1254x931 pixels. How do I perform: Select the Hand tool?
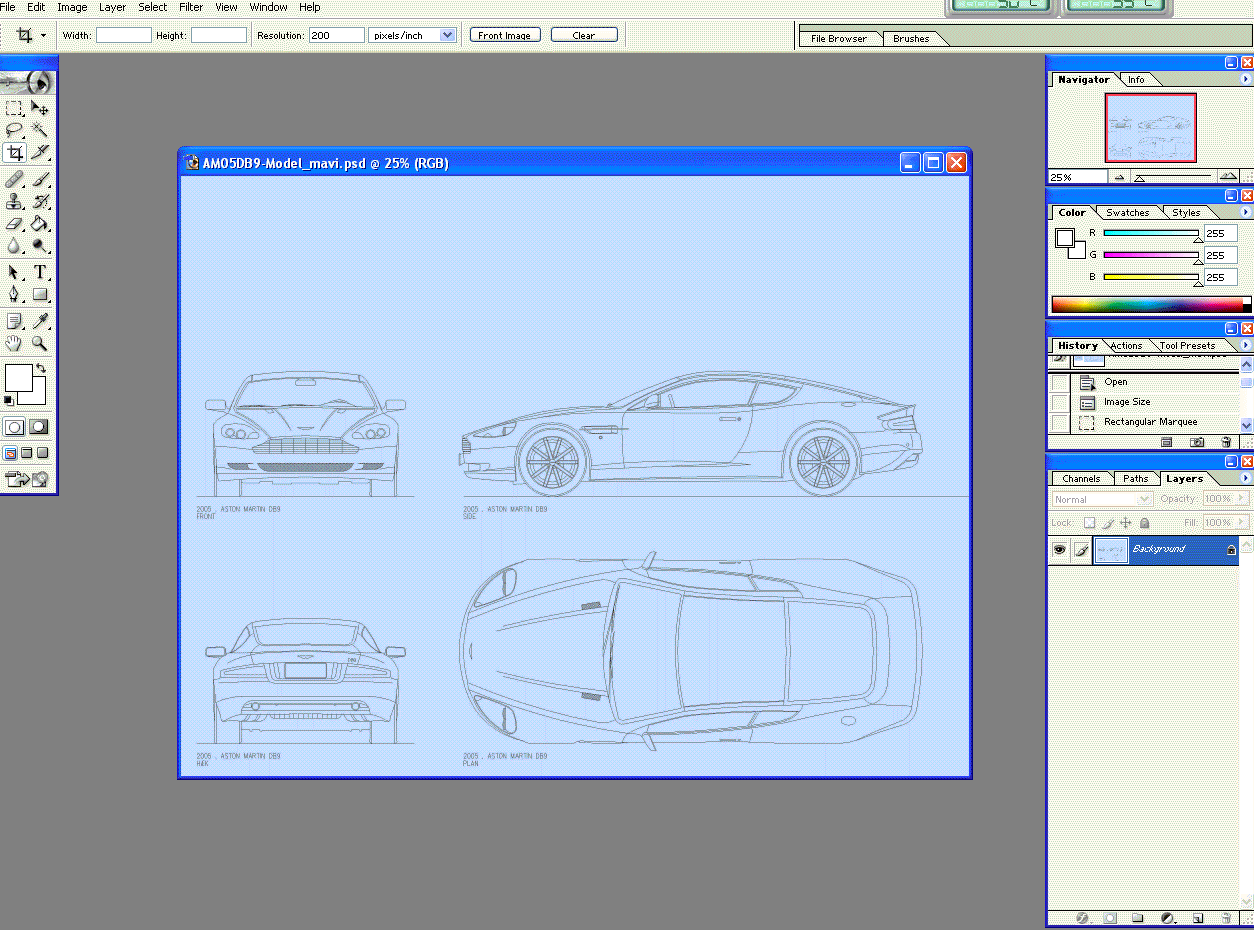14,343
